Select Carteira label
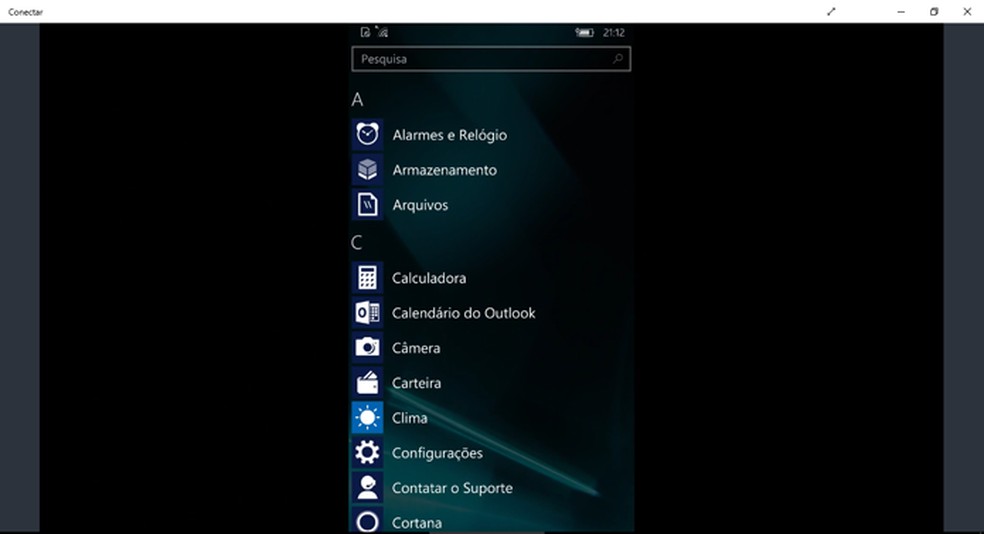 click(x=416, y=383)
